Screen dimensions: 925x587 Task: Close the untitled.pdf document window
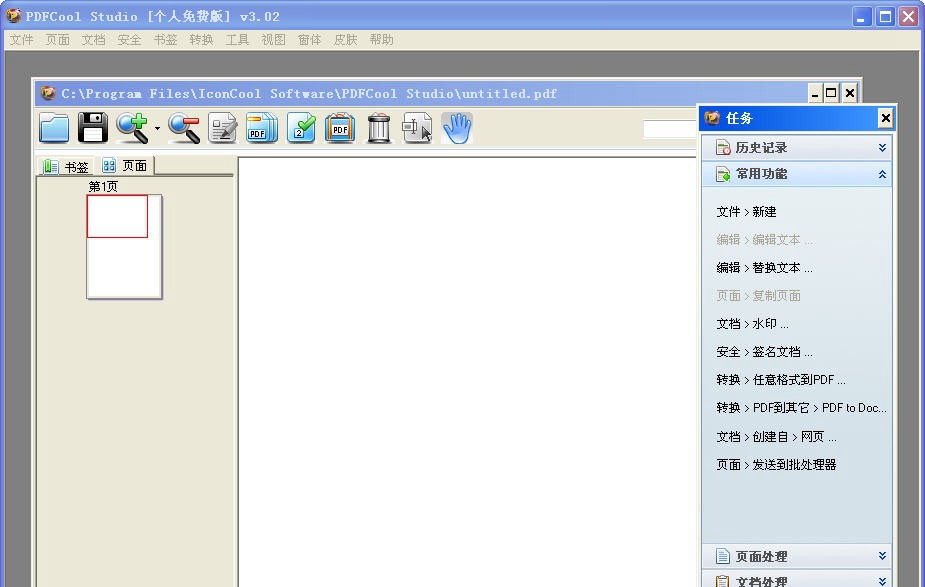849,93
